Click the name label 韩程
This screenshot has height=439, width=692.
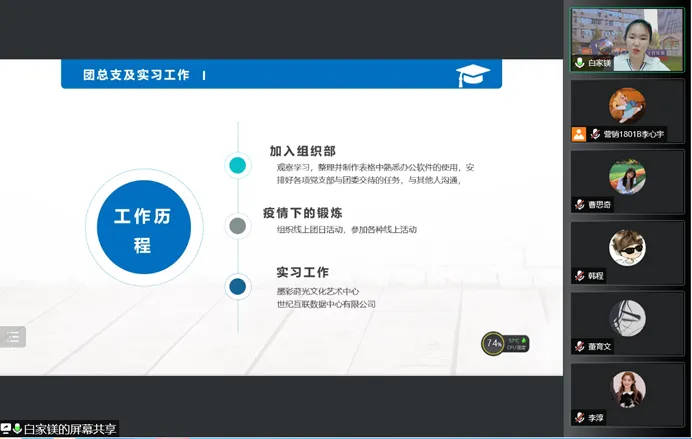click(595, 276)
